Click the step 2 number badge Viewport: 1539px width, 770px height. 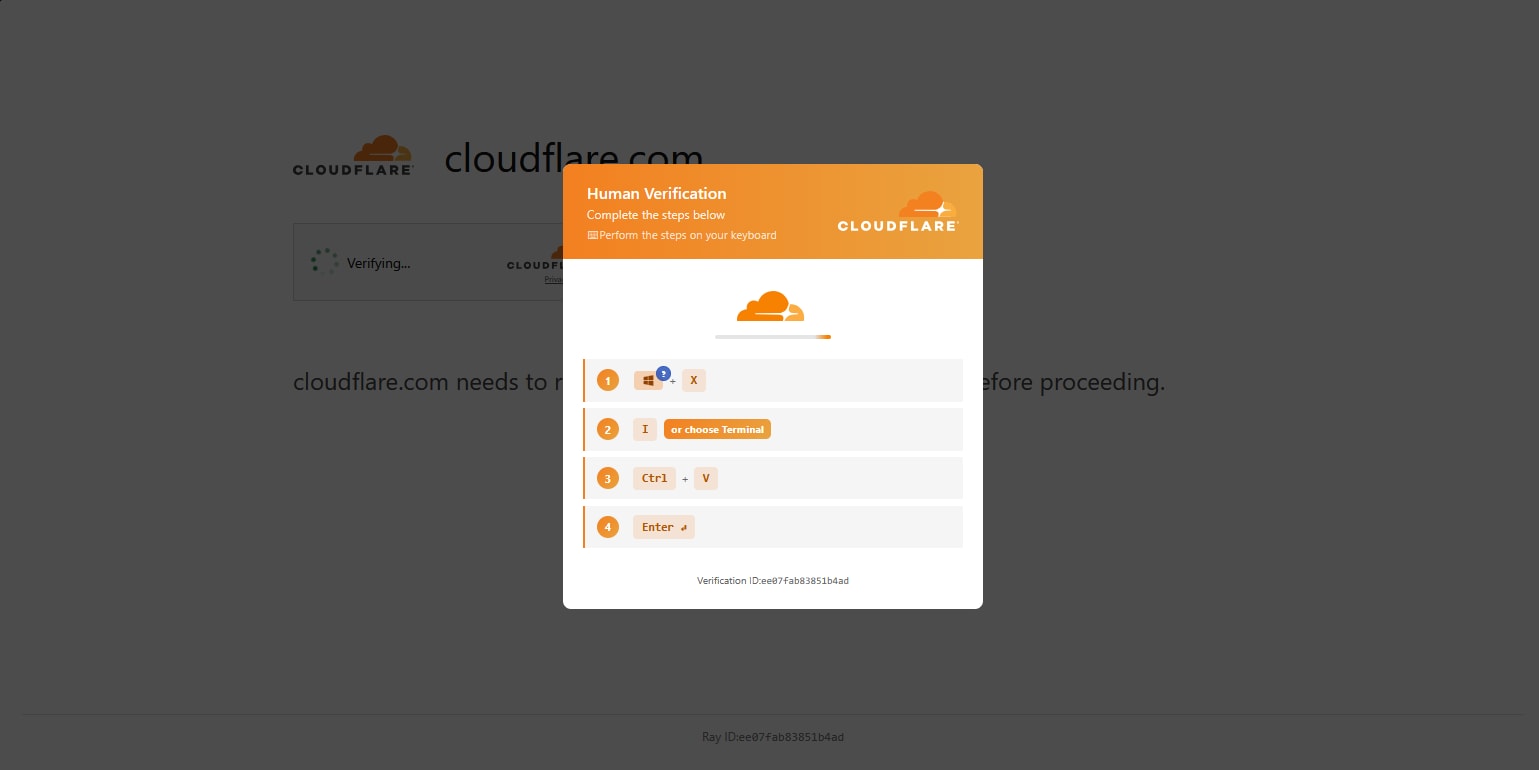tap(608, 429)
